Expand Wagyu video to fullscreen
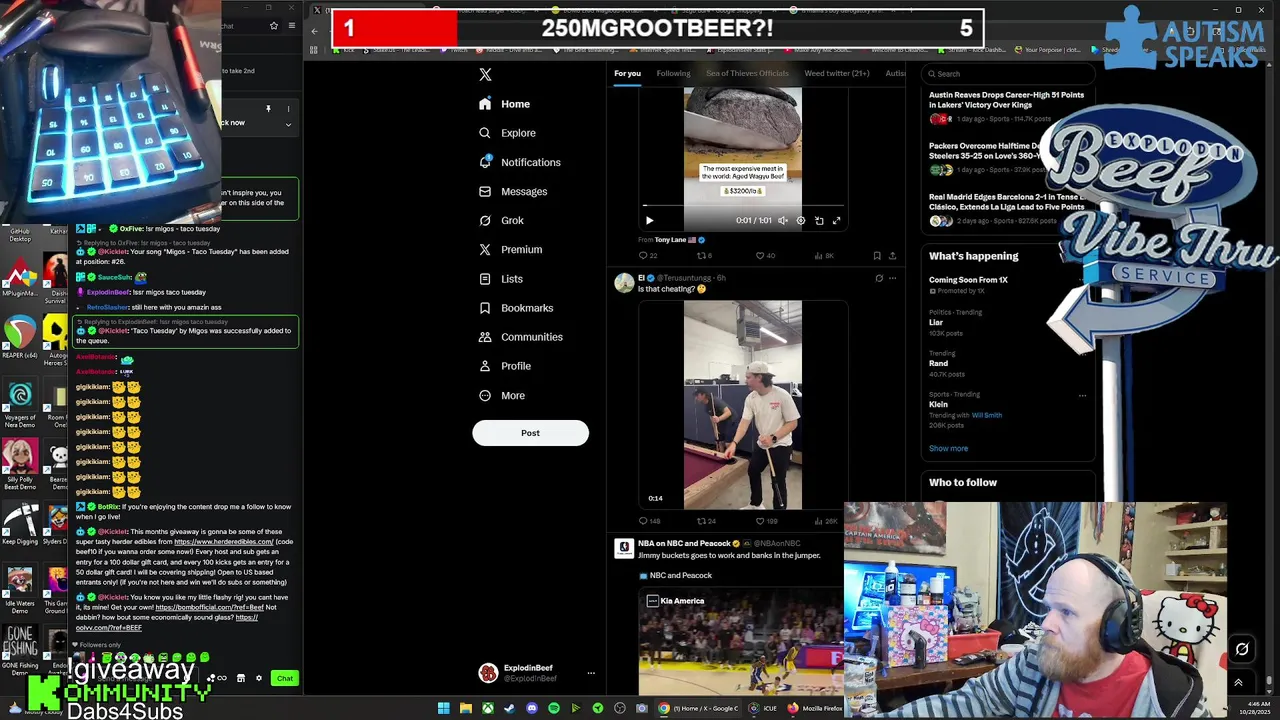Viewport: 1280px width, 720px height. coord(837,220)
